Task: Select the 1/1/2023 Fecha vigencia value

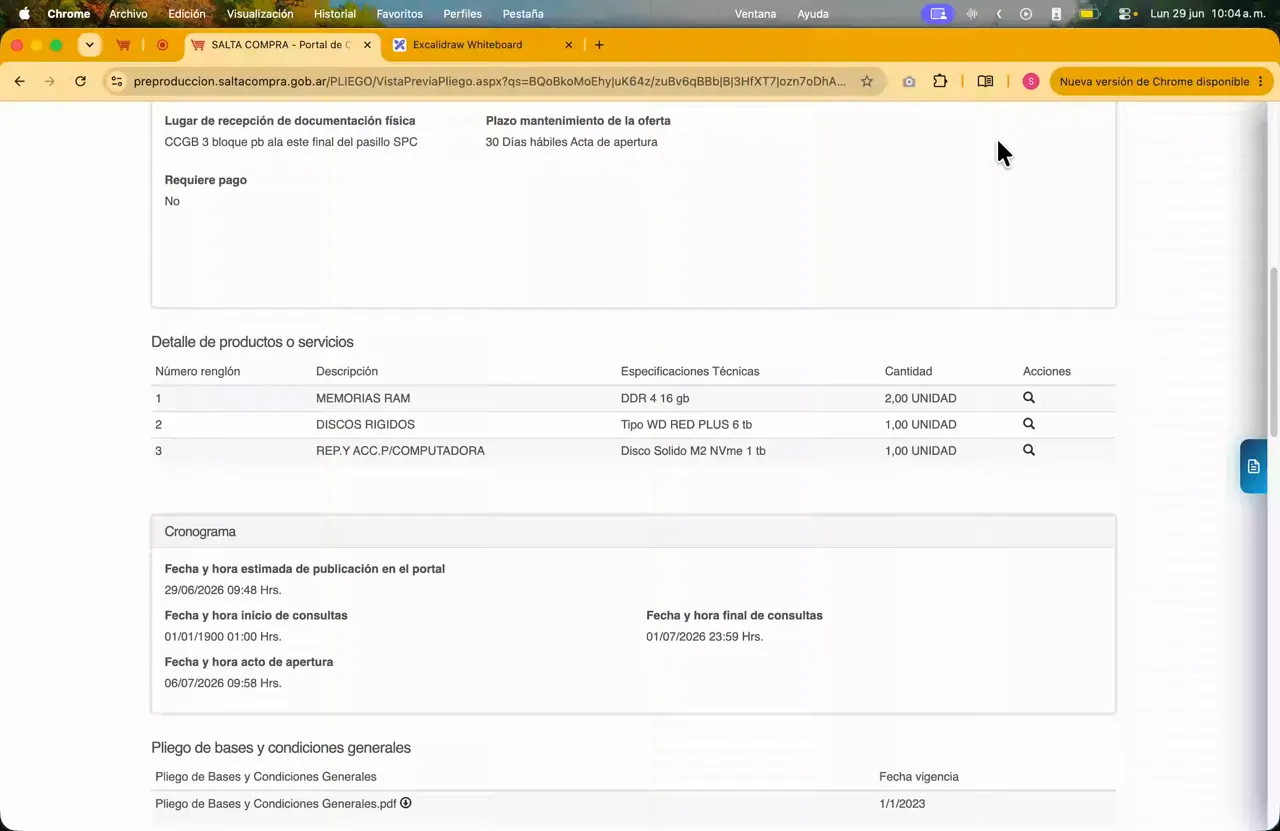Action: pyautogui.click(x=902, y=804)
